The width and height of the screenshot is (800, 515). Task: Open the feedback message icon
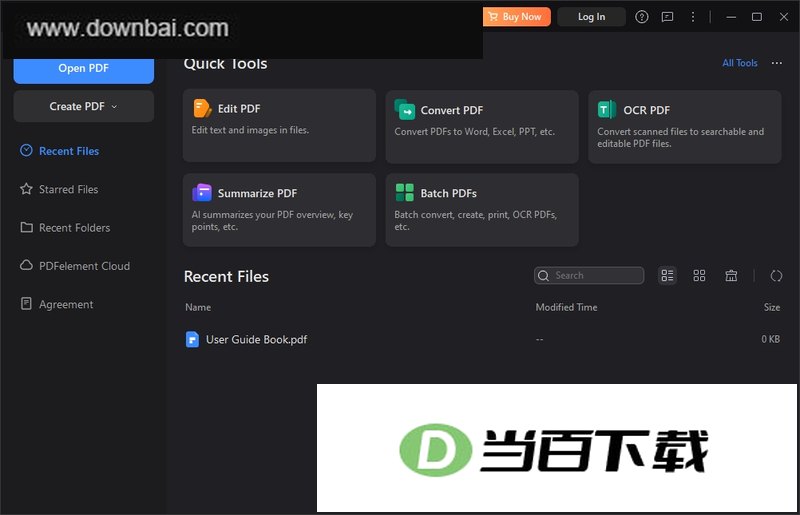[x=667, y=17]
